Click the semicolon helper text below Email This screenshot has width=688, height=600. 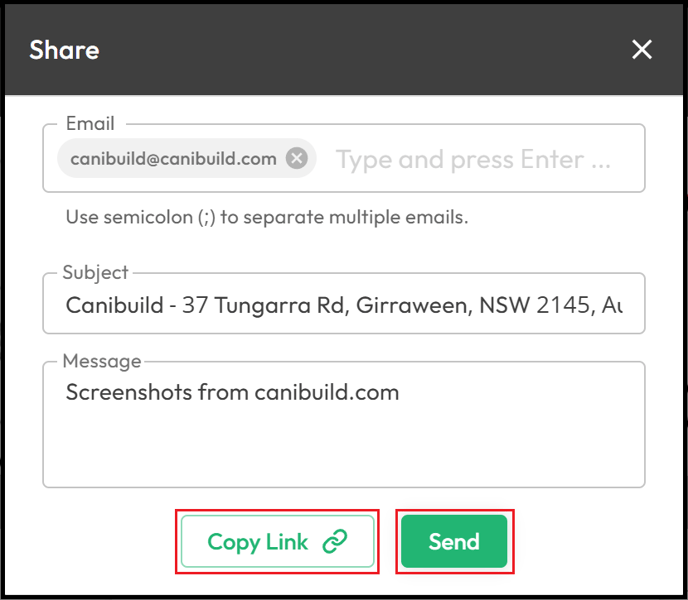point(267,217)
